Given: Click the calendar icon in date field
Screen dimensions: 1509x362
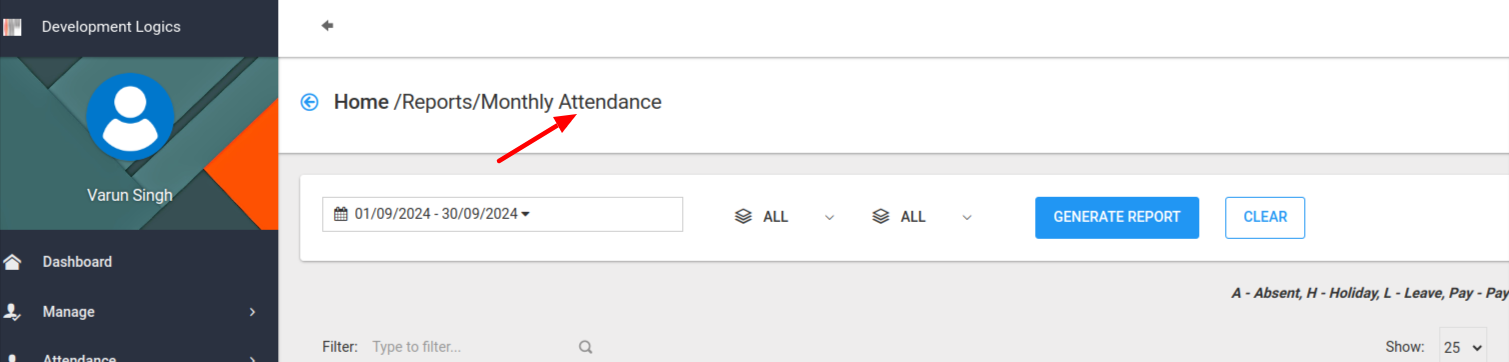Looking at the screenshot, I should (340, 214).
